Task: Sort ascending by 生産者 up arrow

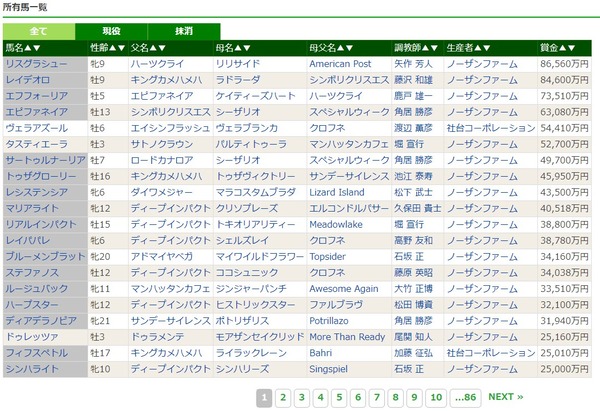Action: click(x=478, y=48)
